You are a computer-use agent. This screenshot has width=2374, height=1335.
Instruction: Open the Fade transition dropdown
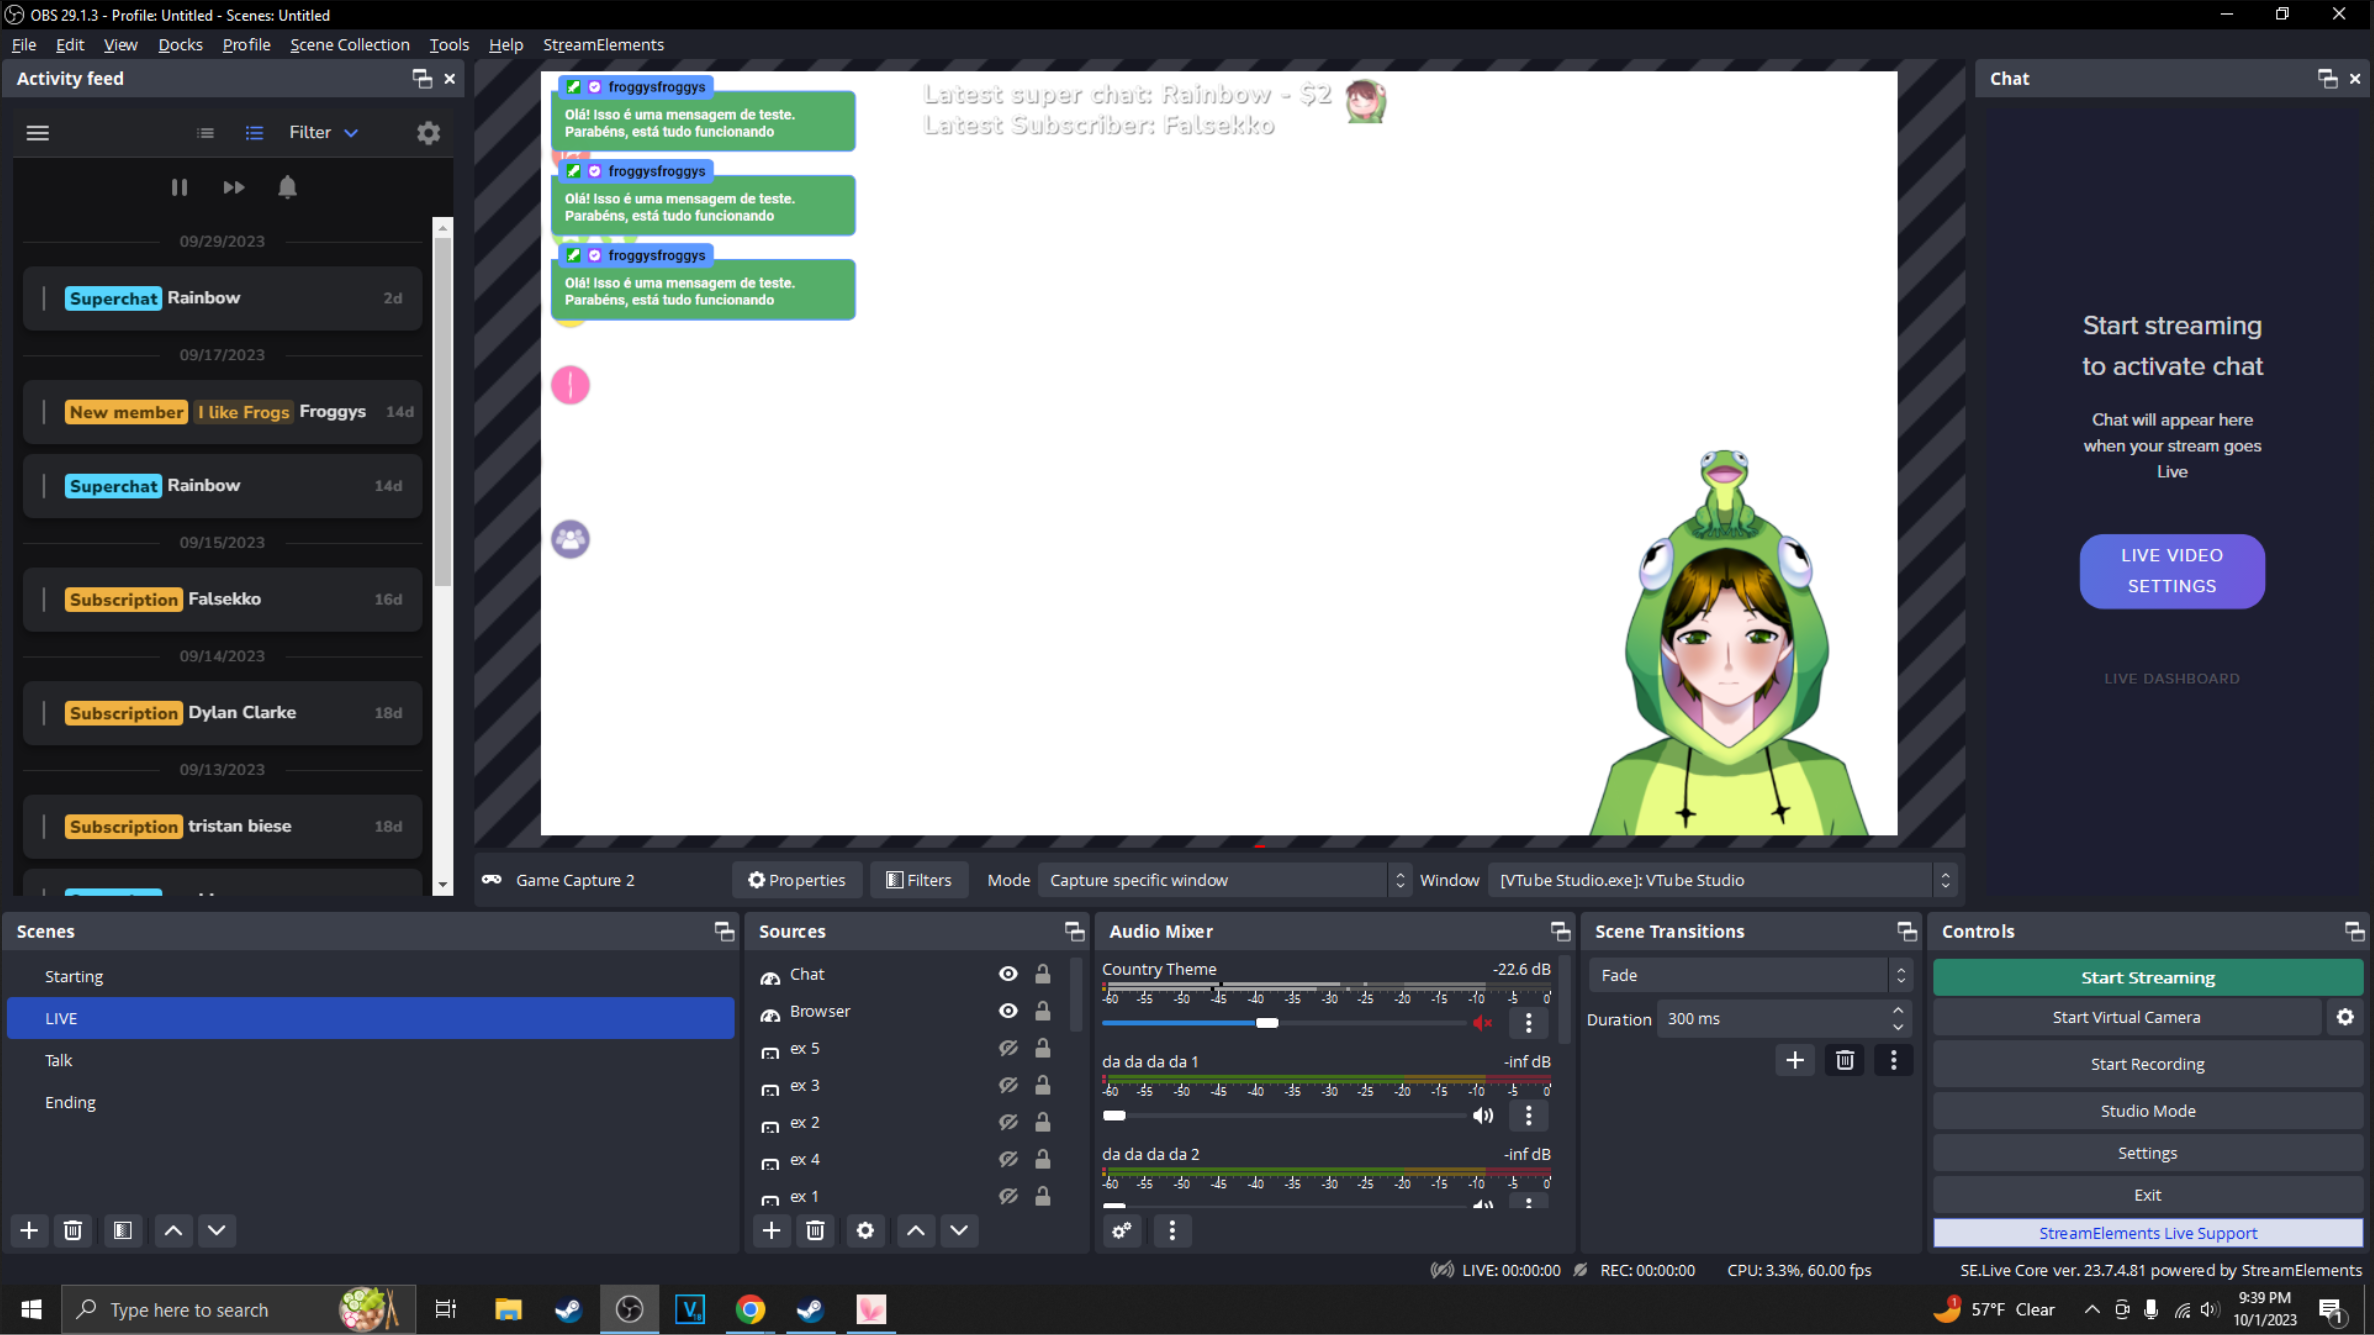tap(1750, 975)
